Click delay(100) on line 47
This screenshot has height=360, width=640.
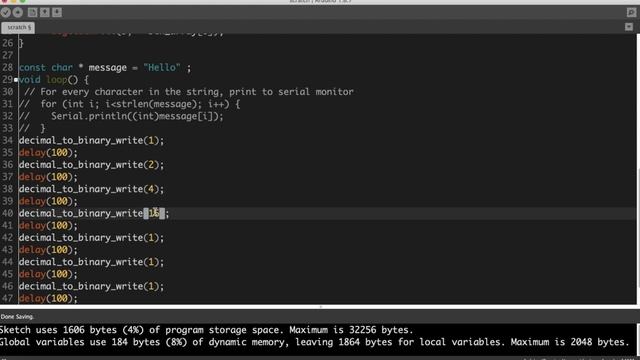[48, 298]
